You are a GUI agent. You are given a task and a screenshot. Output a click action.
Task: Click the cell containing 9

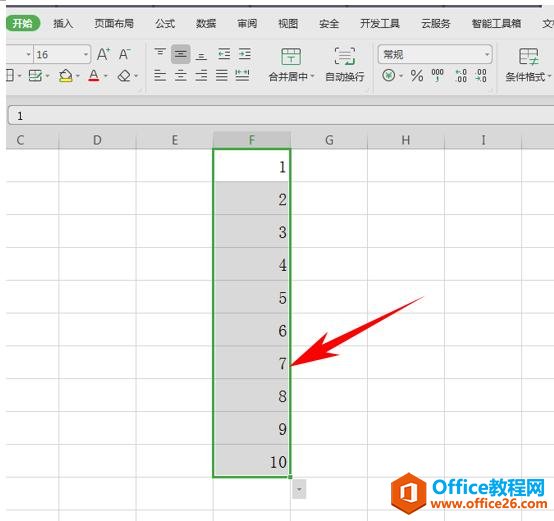point(252,428)
